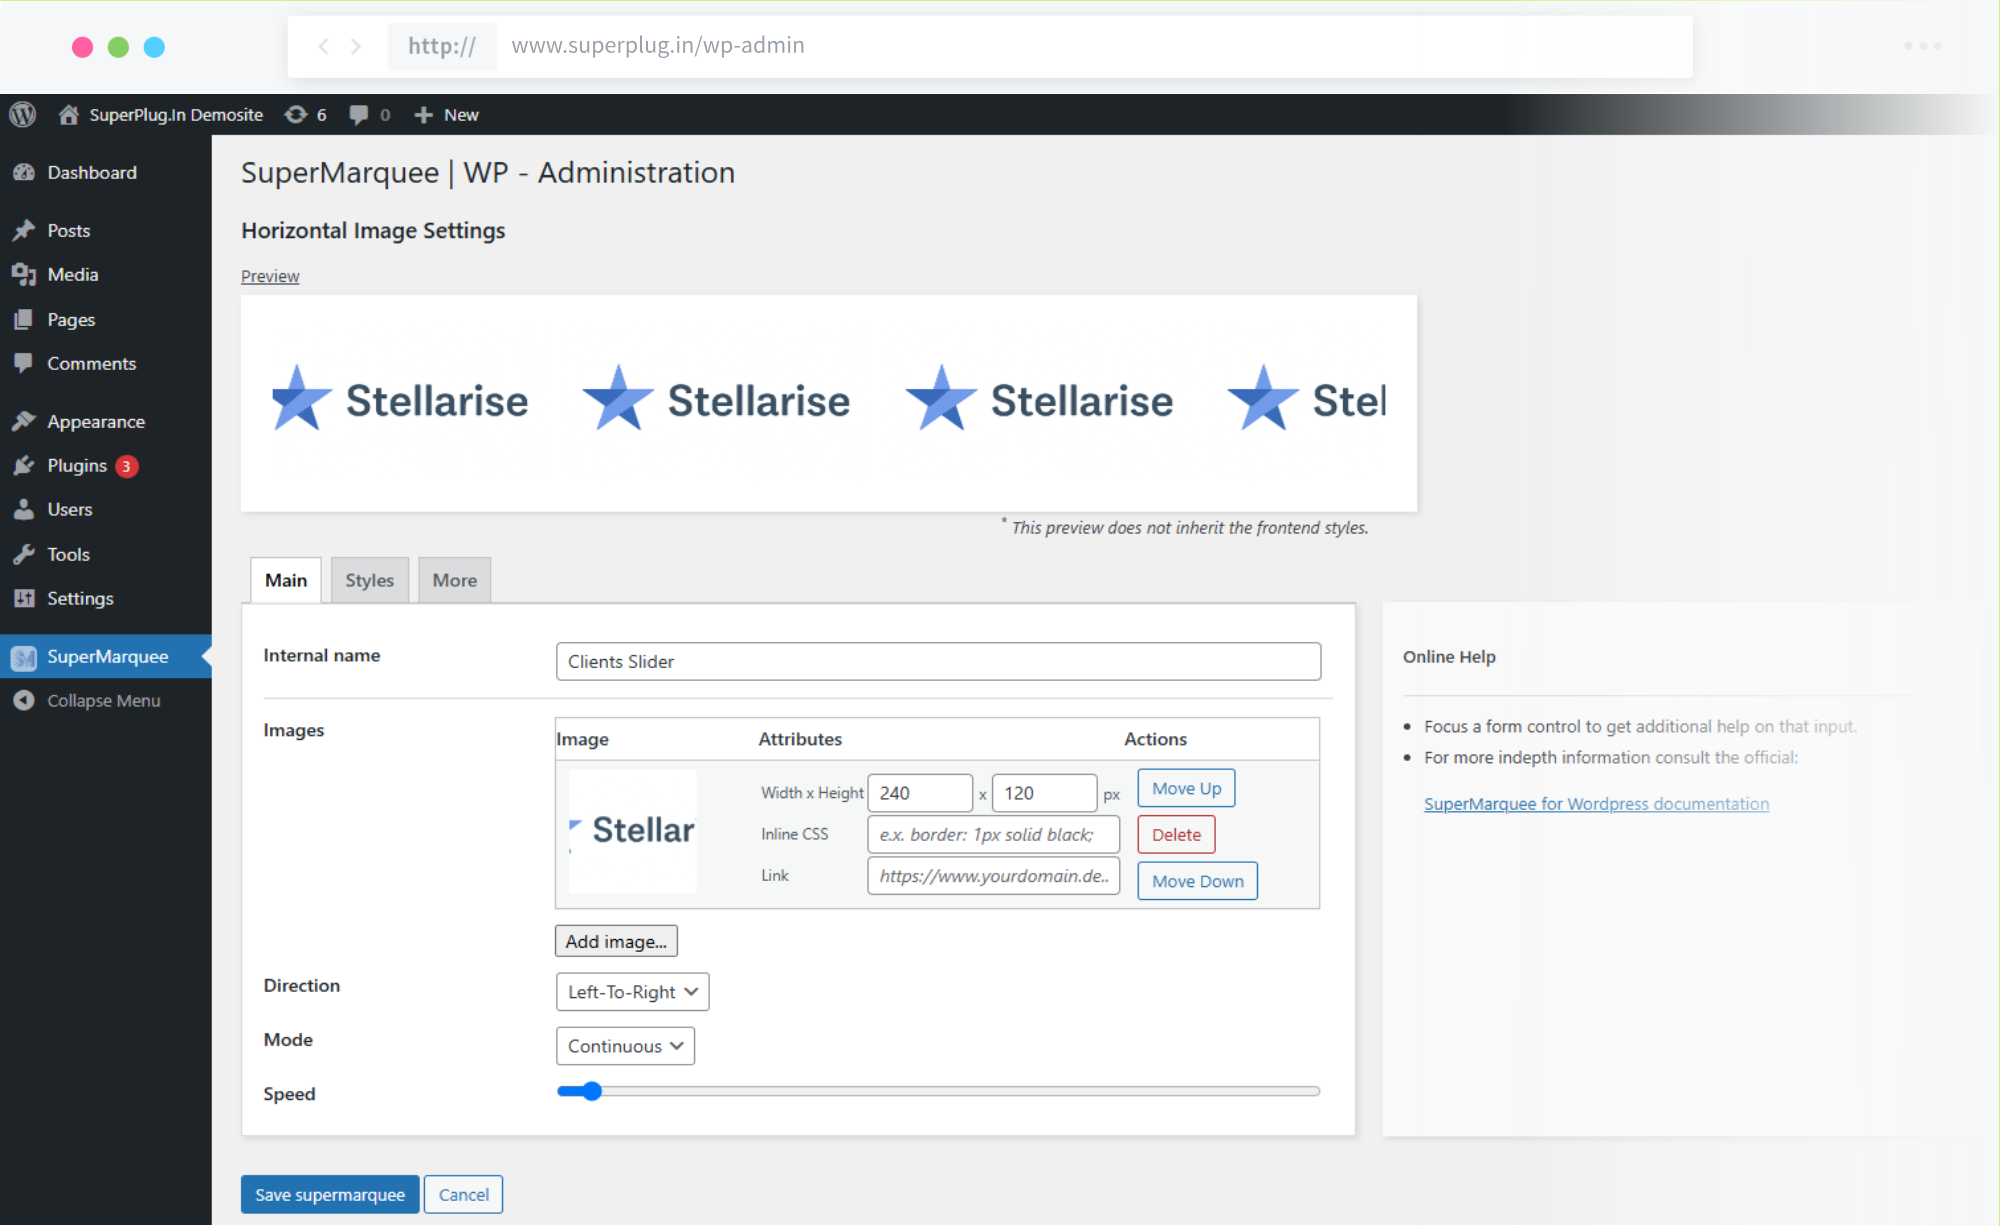Click the Internal name field
This screenshot has width=2000, height=1226.
click(938, 661)
